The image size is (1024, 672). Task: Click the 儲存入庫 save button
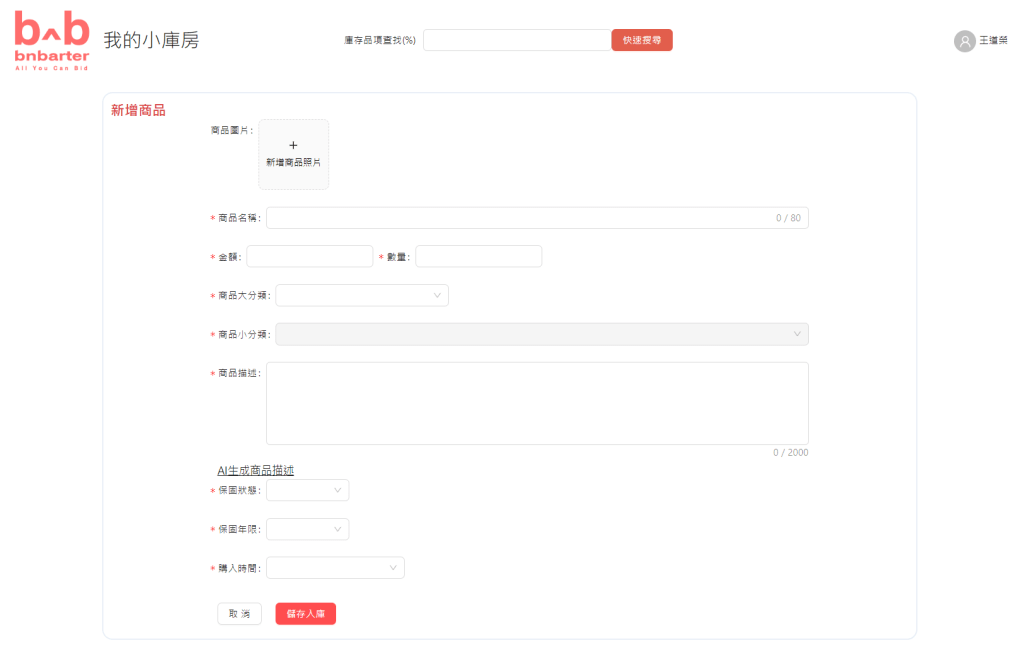[x=305, y=614]
